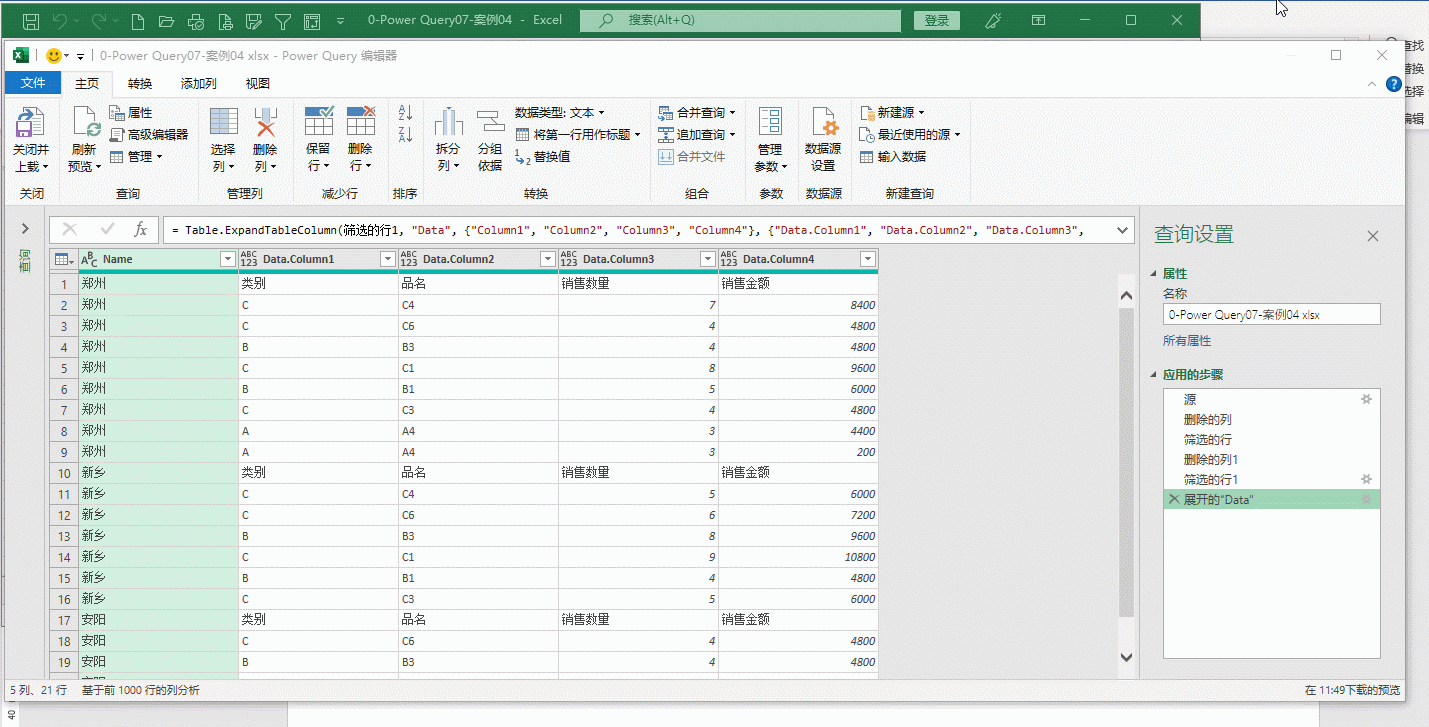Close the Query Settings (查询设置) pane
The width and height of the screenshot is (1429, 727).
point(1373,236)
